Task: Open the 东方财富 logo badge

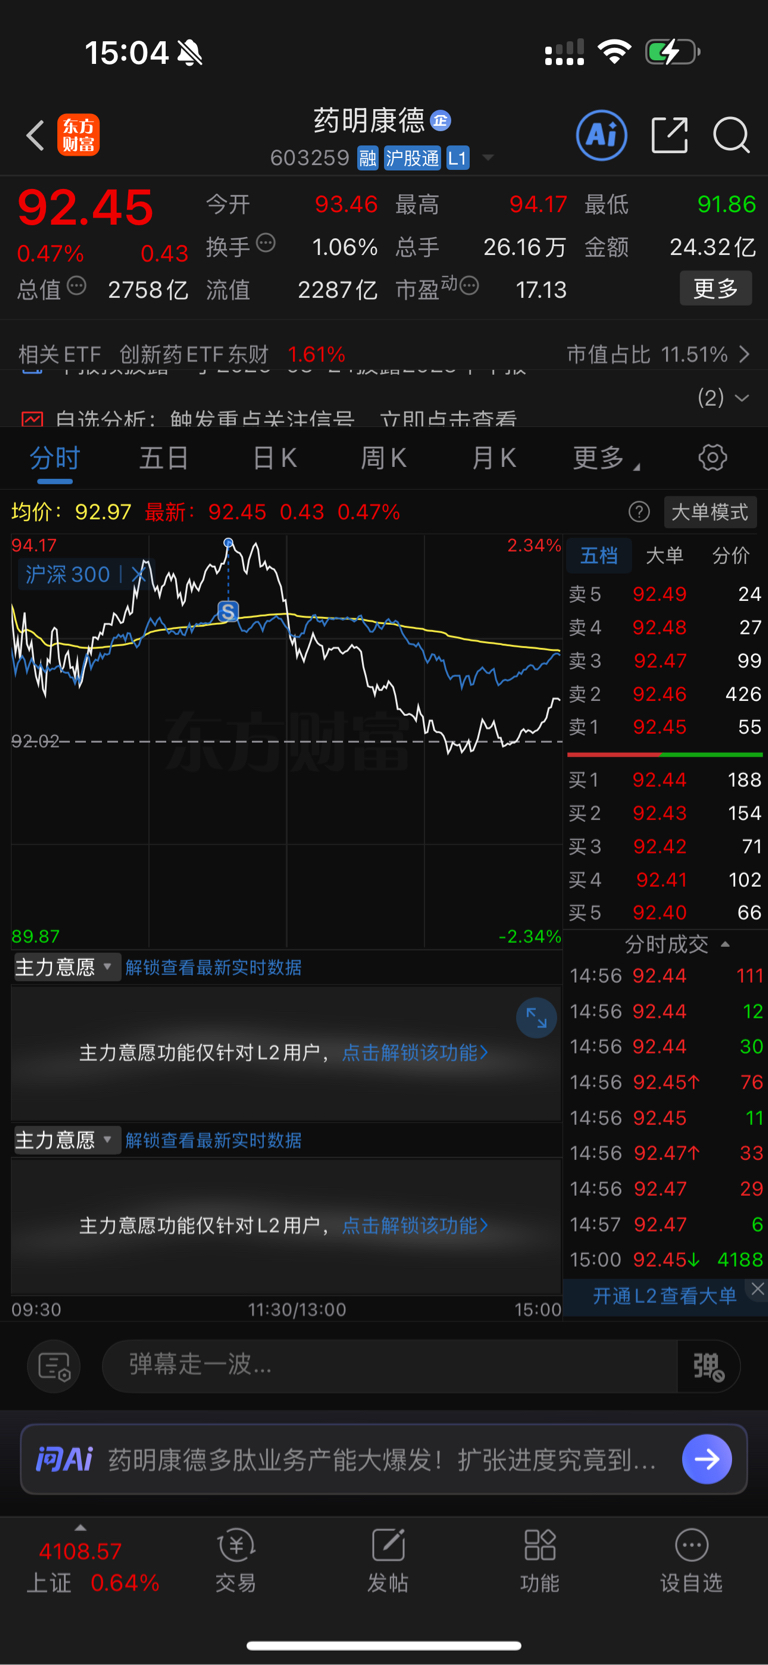Action: point(78,135)
